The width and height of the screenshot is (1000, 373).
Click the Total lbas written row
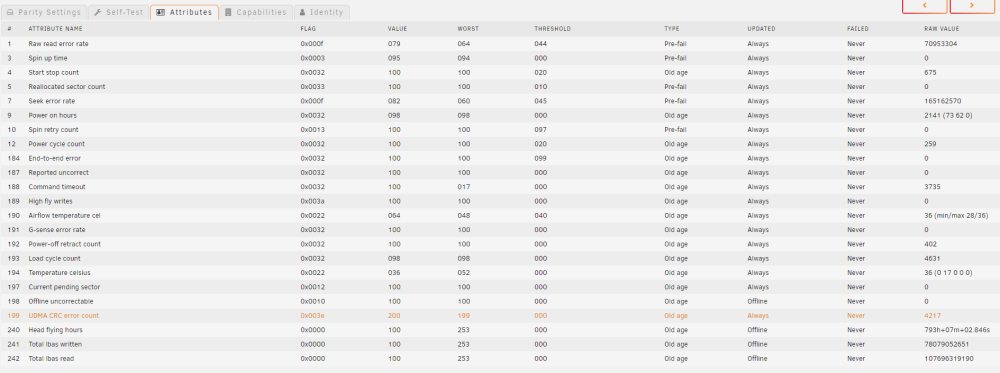[500, 344]
